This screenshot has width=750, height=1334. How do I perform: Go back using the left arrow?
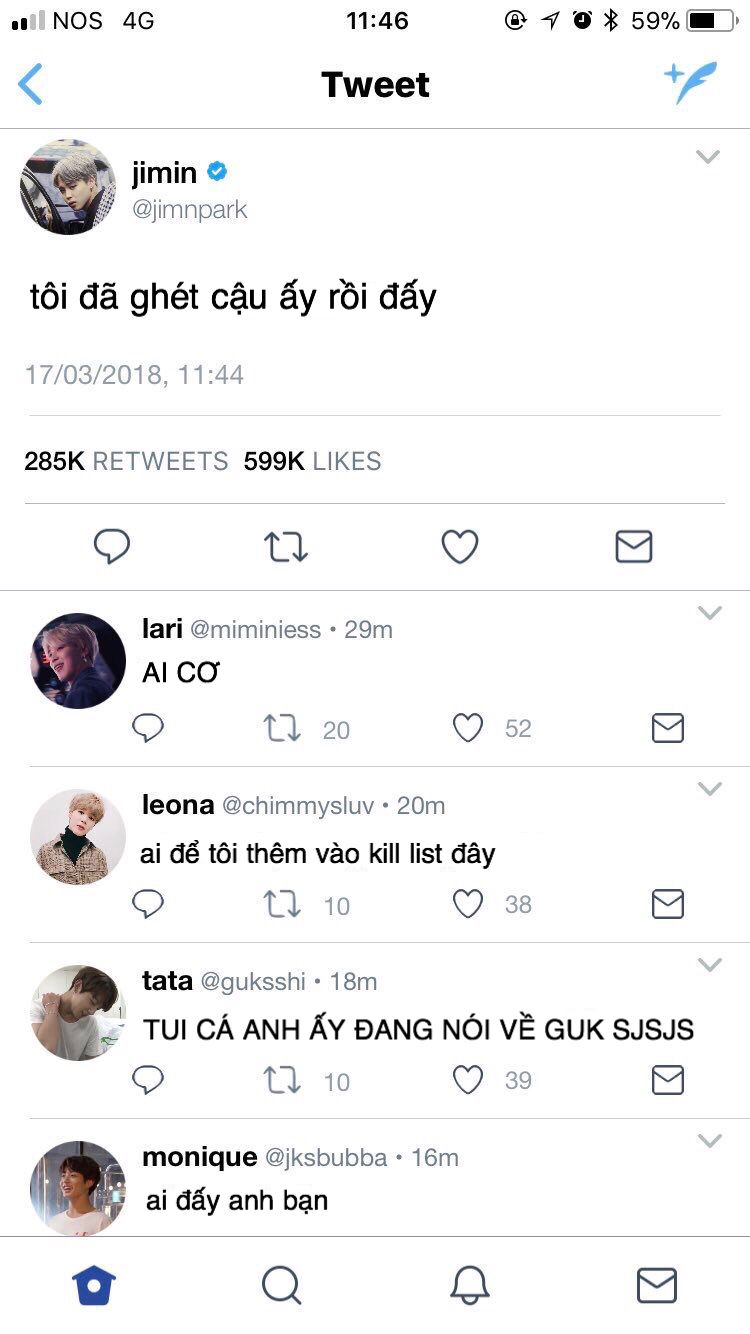tap(31, 84)
